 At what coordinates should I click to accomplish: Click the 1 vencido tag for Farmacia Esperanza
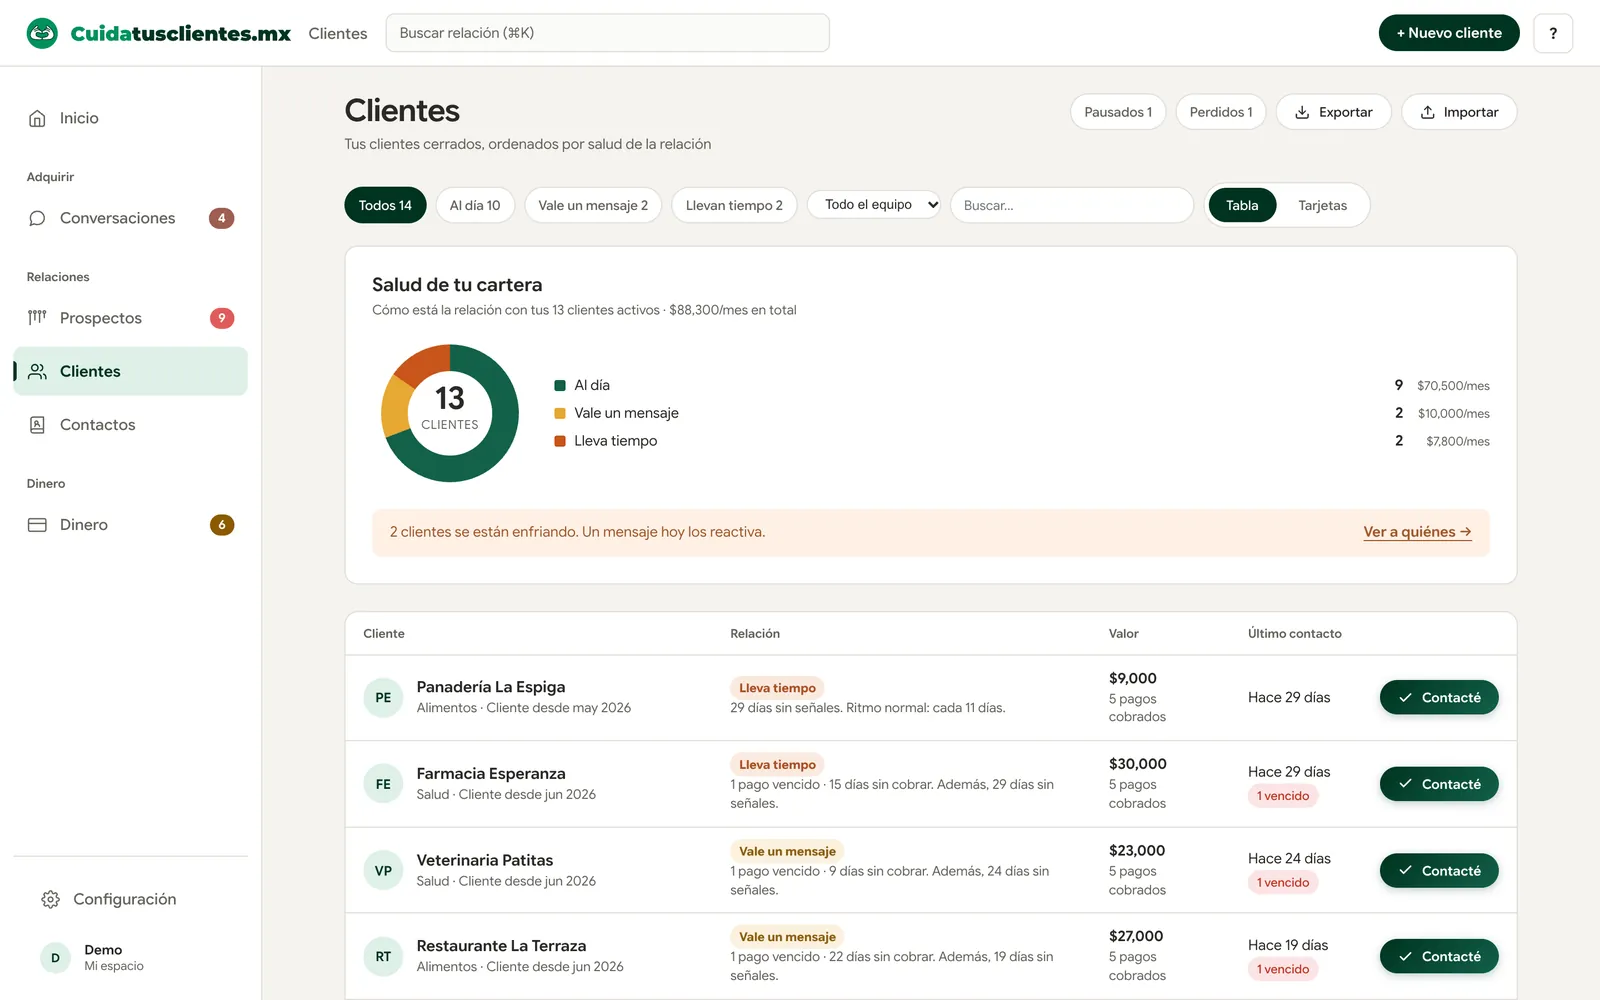[x=1283, y=796]
